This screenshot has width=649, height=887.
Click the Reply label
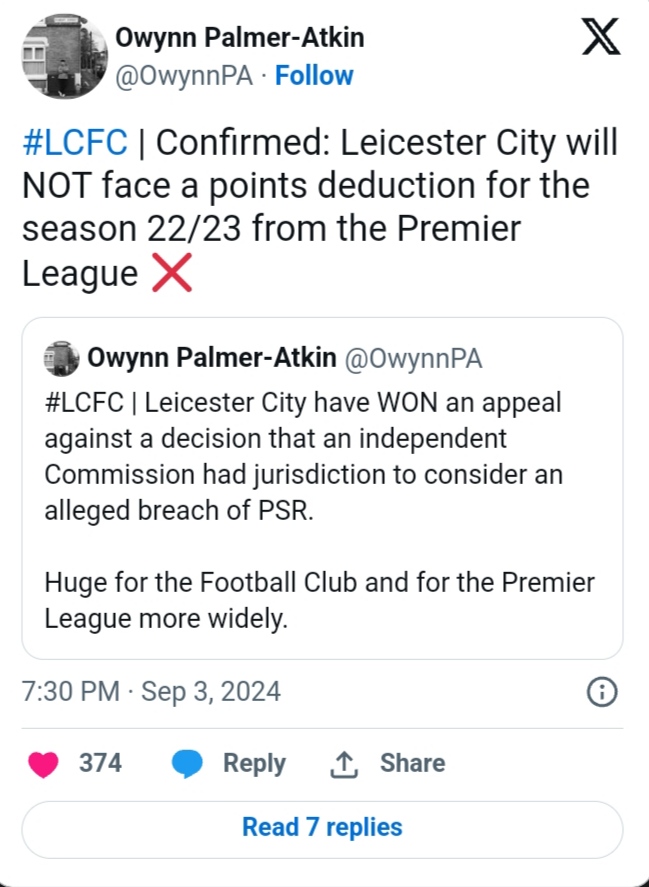click(x=254, y=763)
